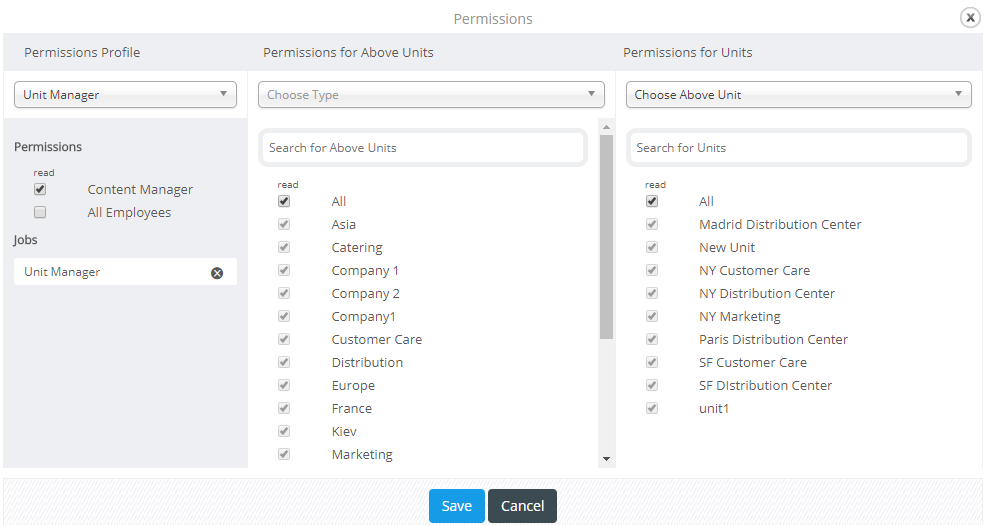Expand the Choose Above Unit dropdown
The height and width of the screenshot is (525, 987).
(799, 94)
